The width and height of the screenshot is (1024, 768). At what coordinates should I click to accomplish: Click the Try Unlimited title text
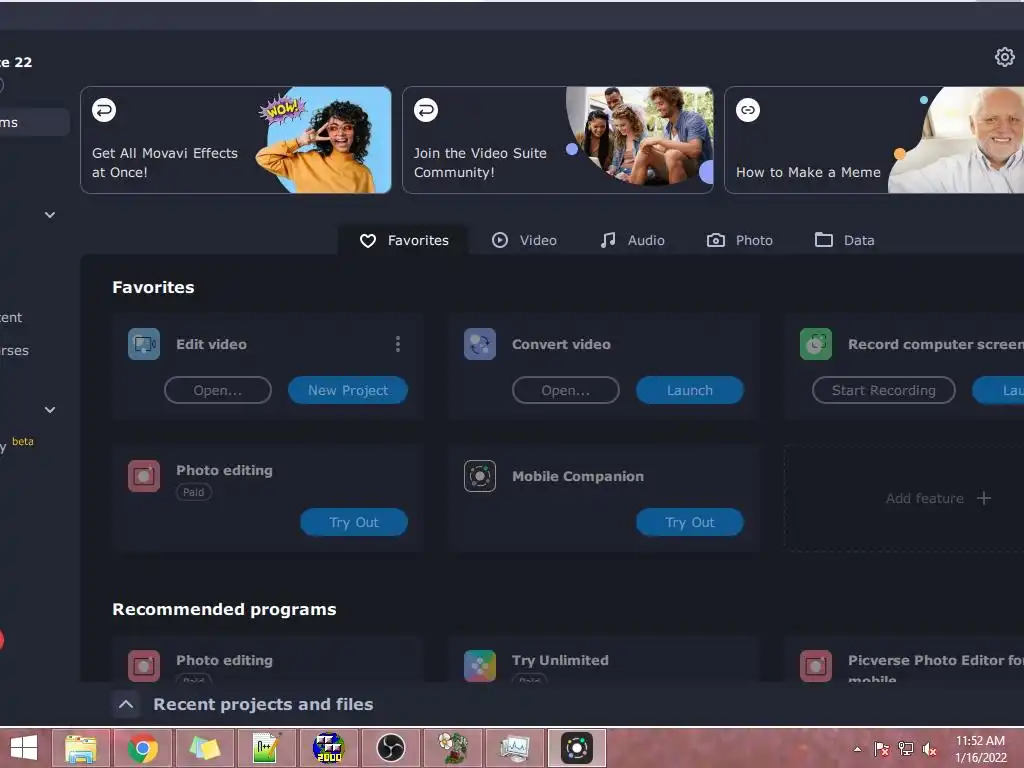(560, 660)
